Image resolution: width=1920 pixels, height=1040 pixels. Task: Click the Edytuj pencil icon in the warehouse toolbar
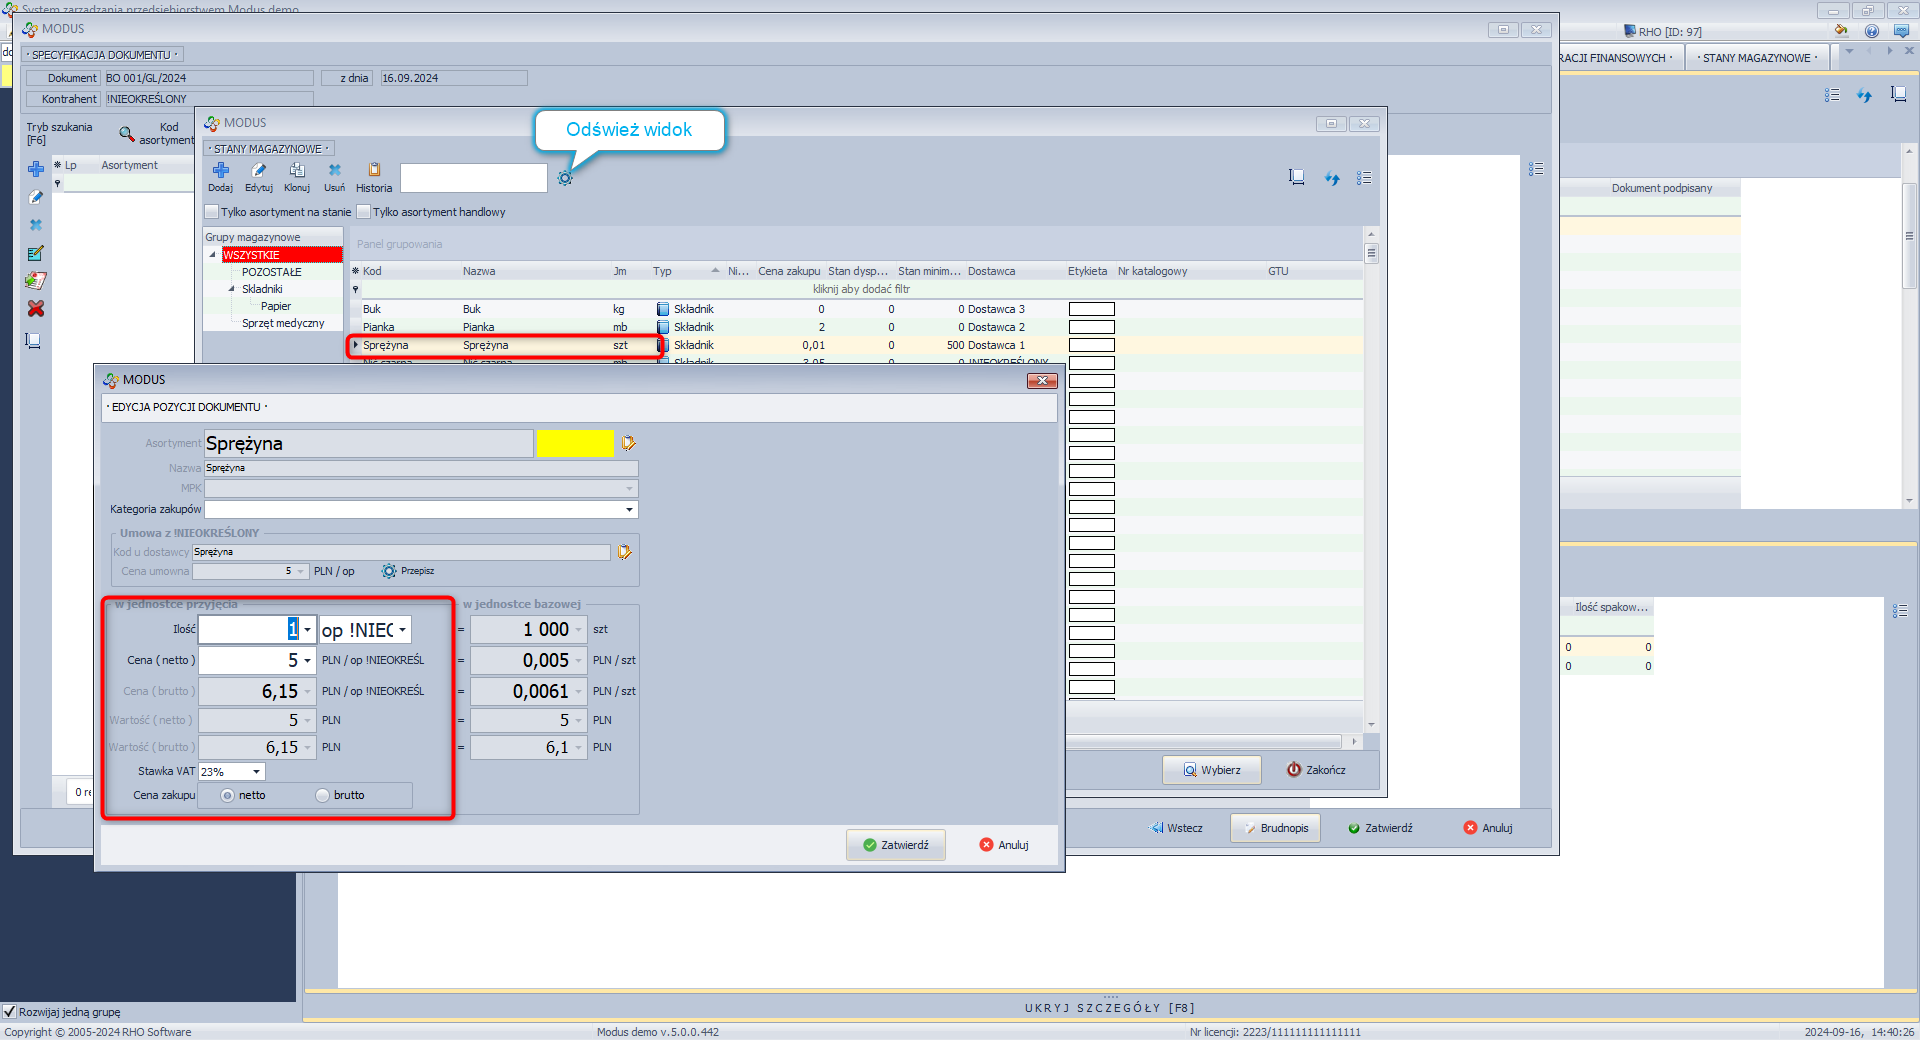[x=258, y=172]
